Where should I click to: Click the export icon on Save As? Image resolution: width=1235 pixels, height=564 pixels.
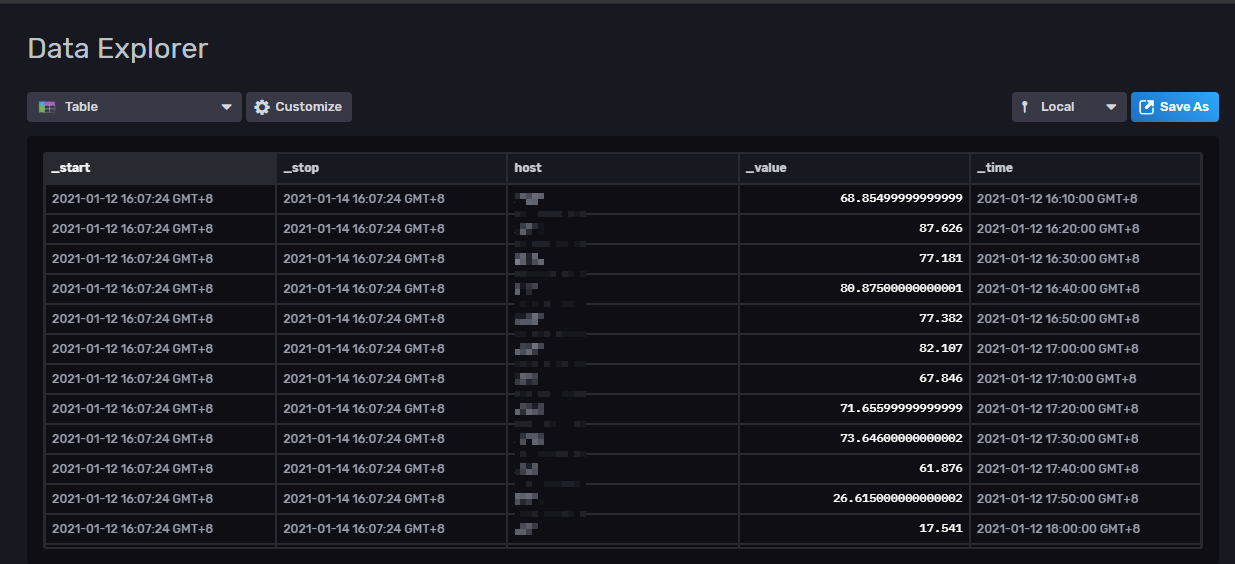[1147, 107]
